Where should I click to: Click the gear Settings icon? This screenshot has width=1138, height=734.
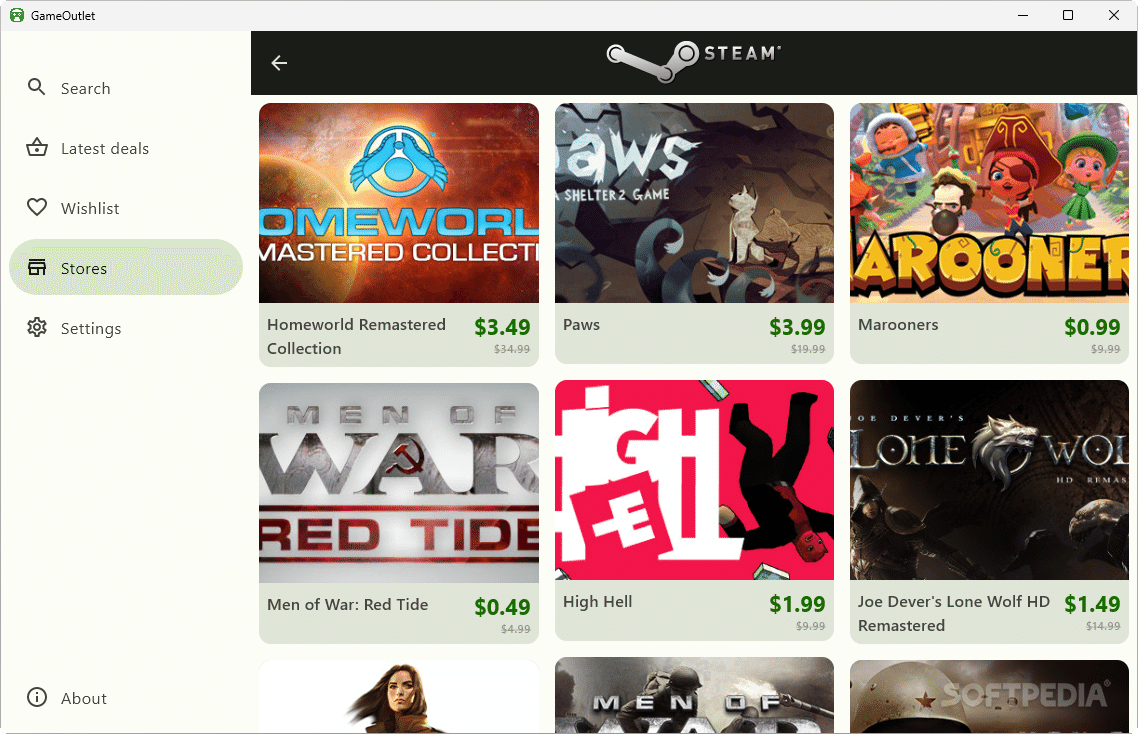pyautogui.click(x=37, y=327)
